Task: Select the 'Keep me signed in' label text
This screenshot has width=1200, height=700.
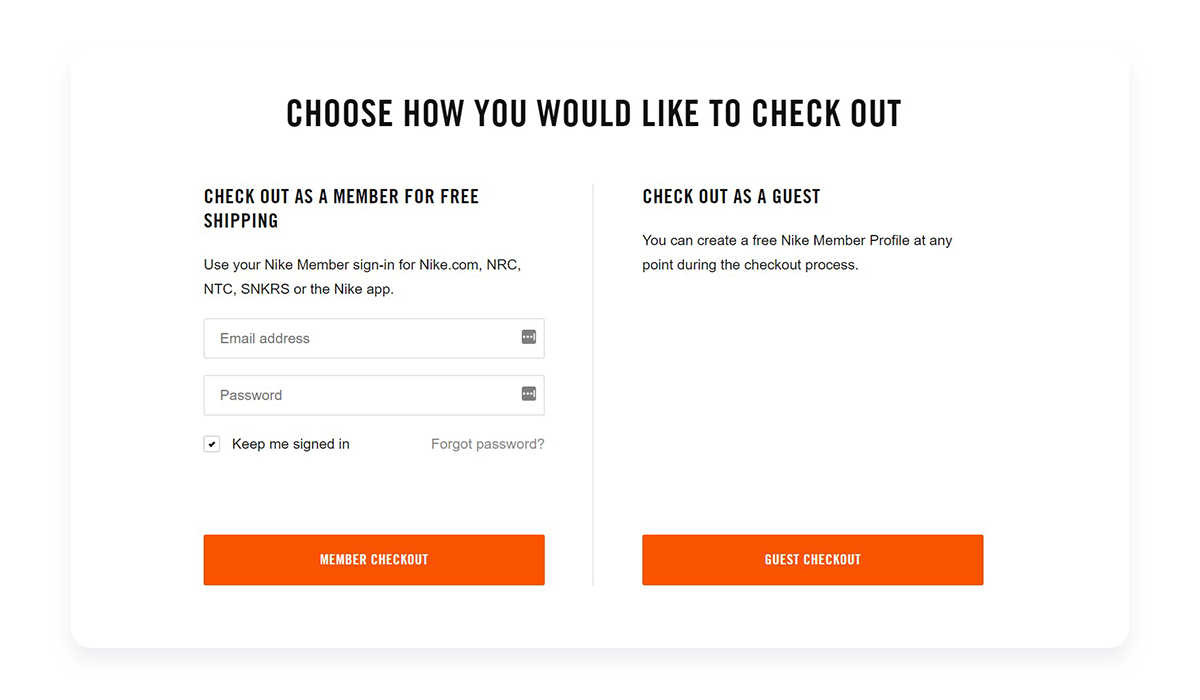Action: tap(291, 444)
